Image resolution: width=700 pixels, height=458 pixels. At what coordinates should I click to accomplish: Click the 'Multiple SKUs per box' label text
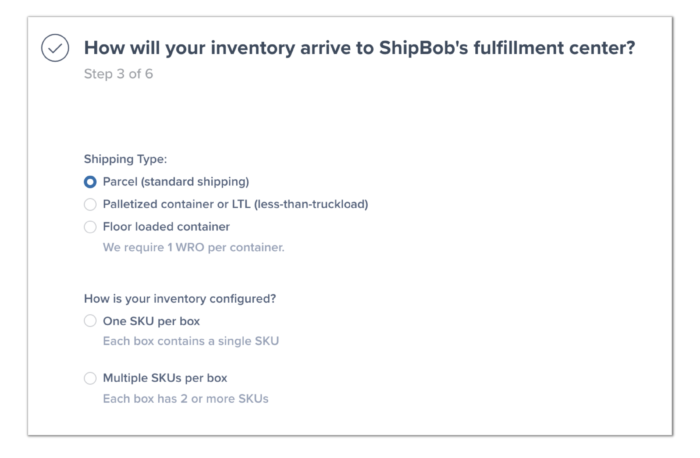[x=164, y=378]
